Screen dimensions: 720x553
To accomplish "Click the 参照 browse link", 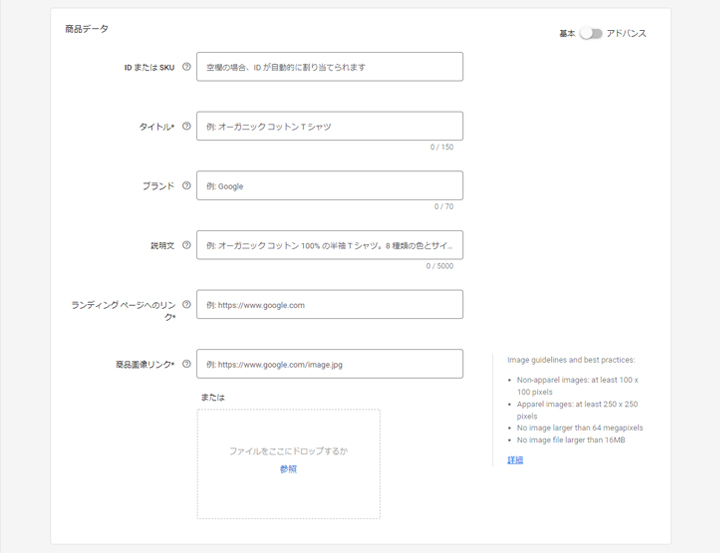I will coord(288,468).
